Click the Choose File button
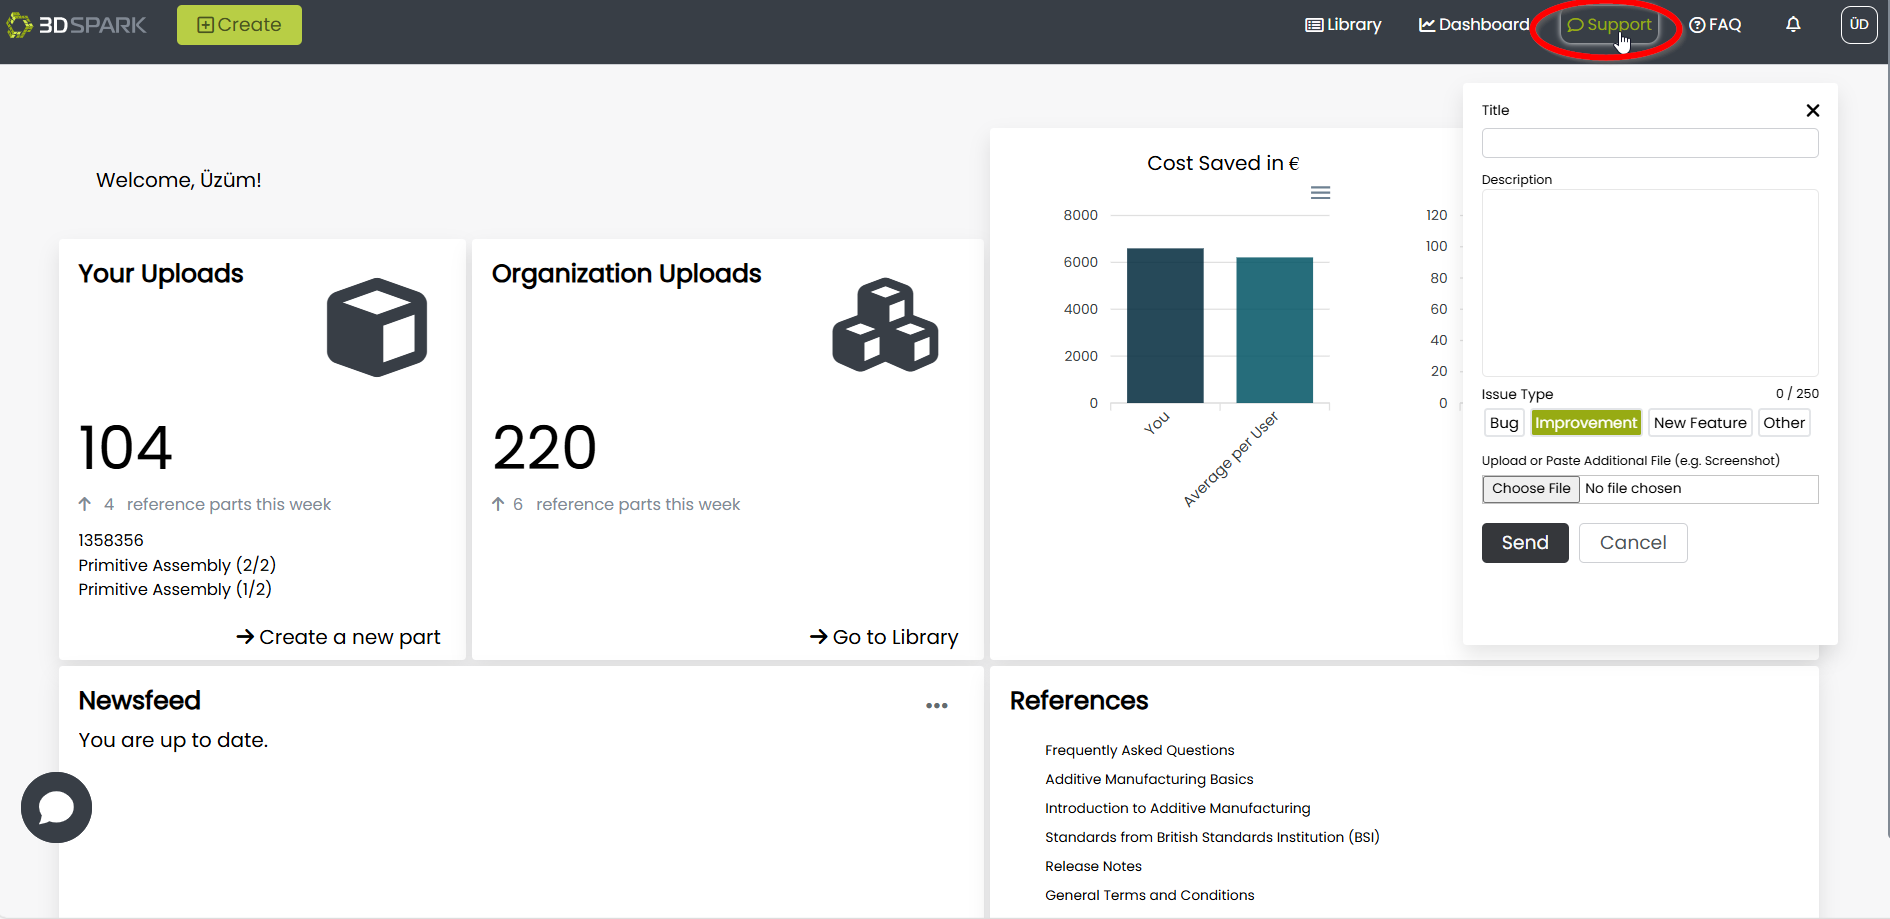This screenshot has width=1890, height=919. (x=1530, y=489)
